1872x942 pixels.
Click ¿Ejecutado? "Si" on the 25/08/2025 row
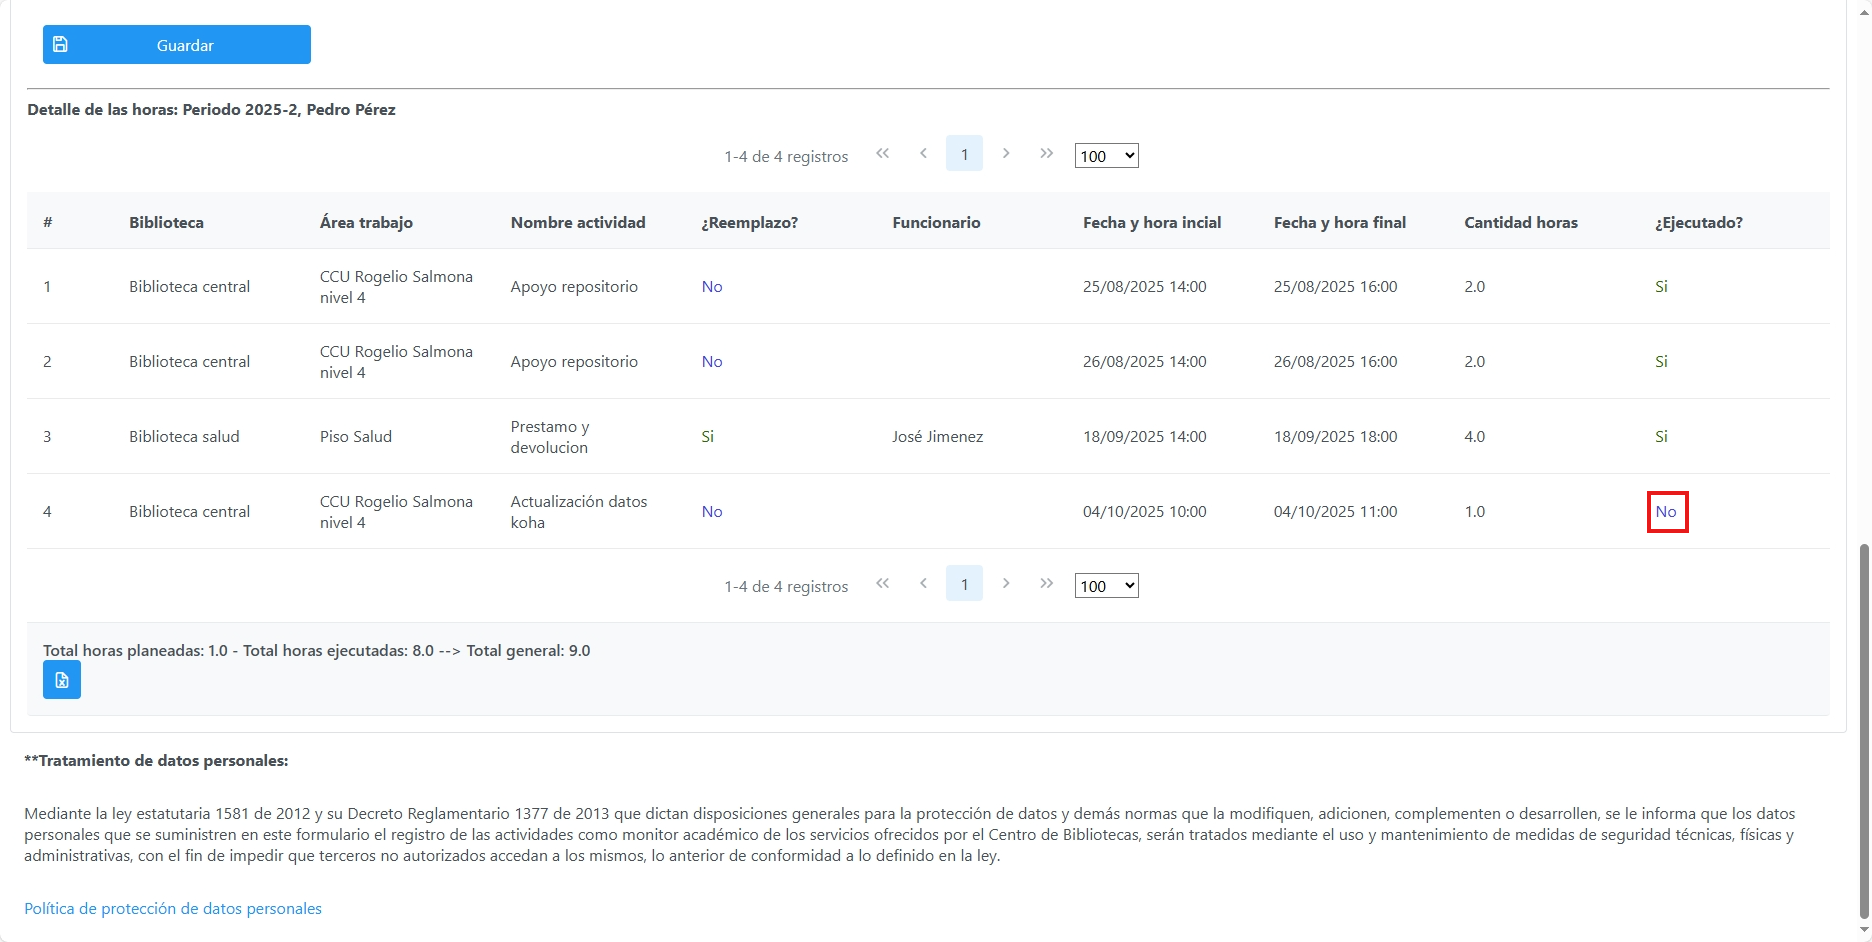(1661, 287)
